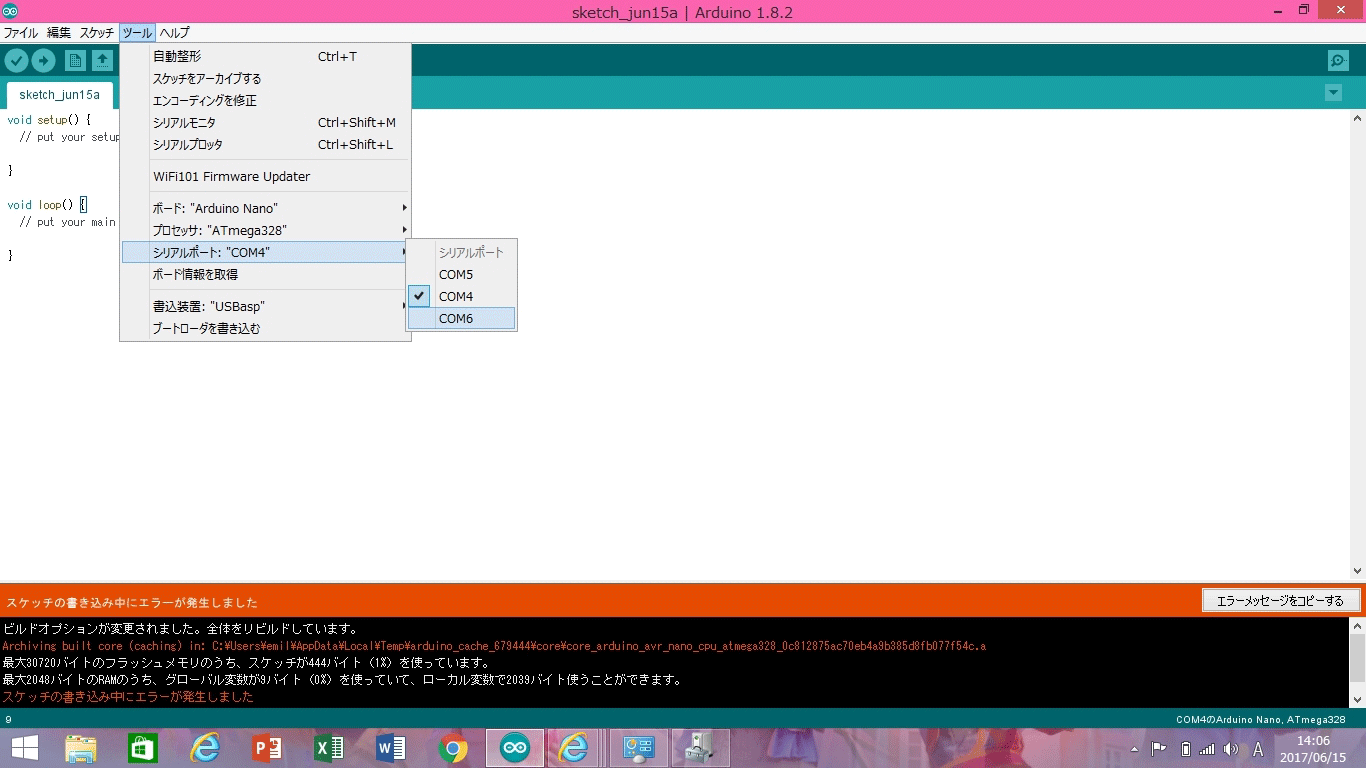Click the Verify (checkmark) toolbar icon

point(16,61)
